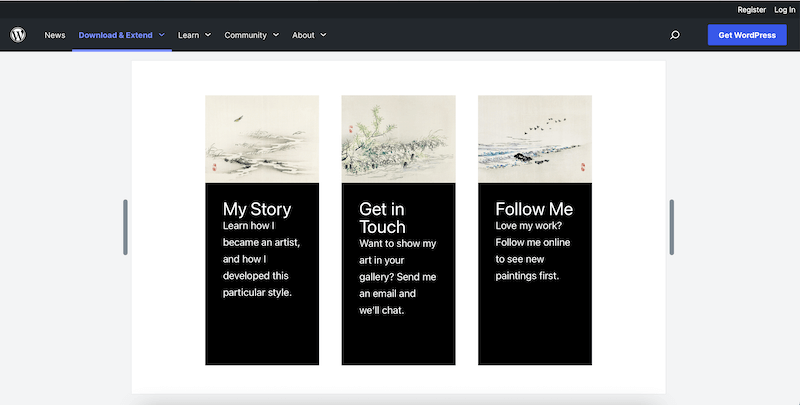The height and width of the screenshot is (405, 800).
Task: Open the search magnifier icon
Action: coord(674,35)
